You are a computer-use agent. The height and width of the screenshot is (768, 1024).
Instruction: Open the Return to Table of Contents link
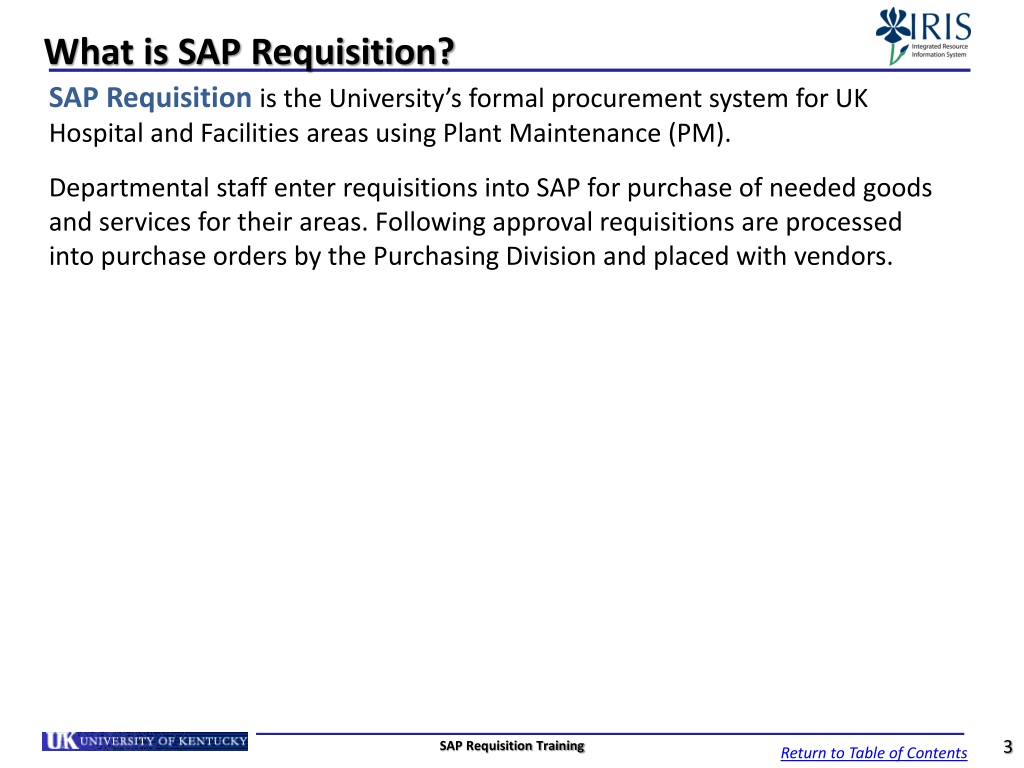[873, 752]
